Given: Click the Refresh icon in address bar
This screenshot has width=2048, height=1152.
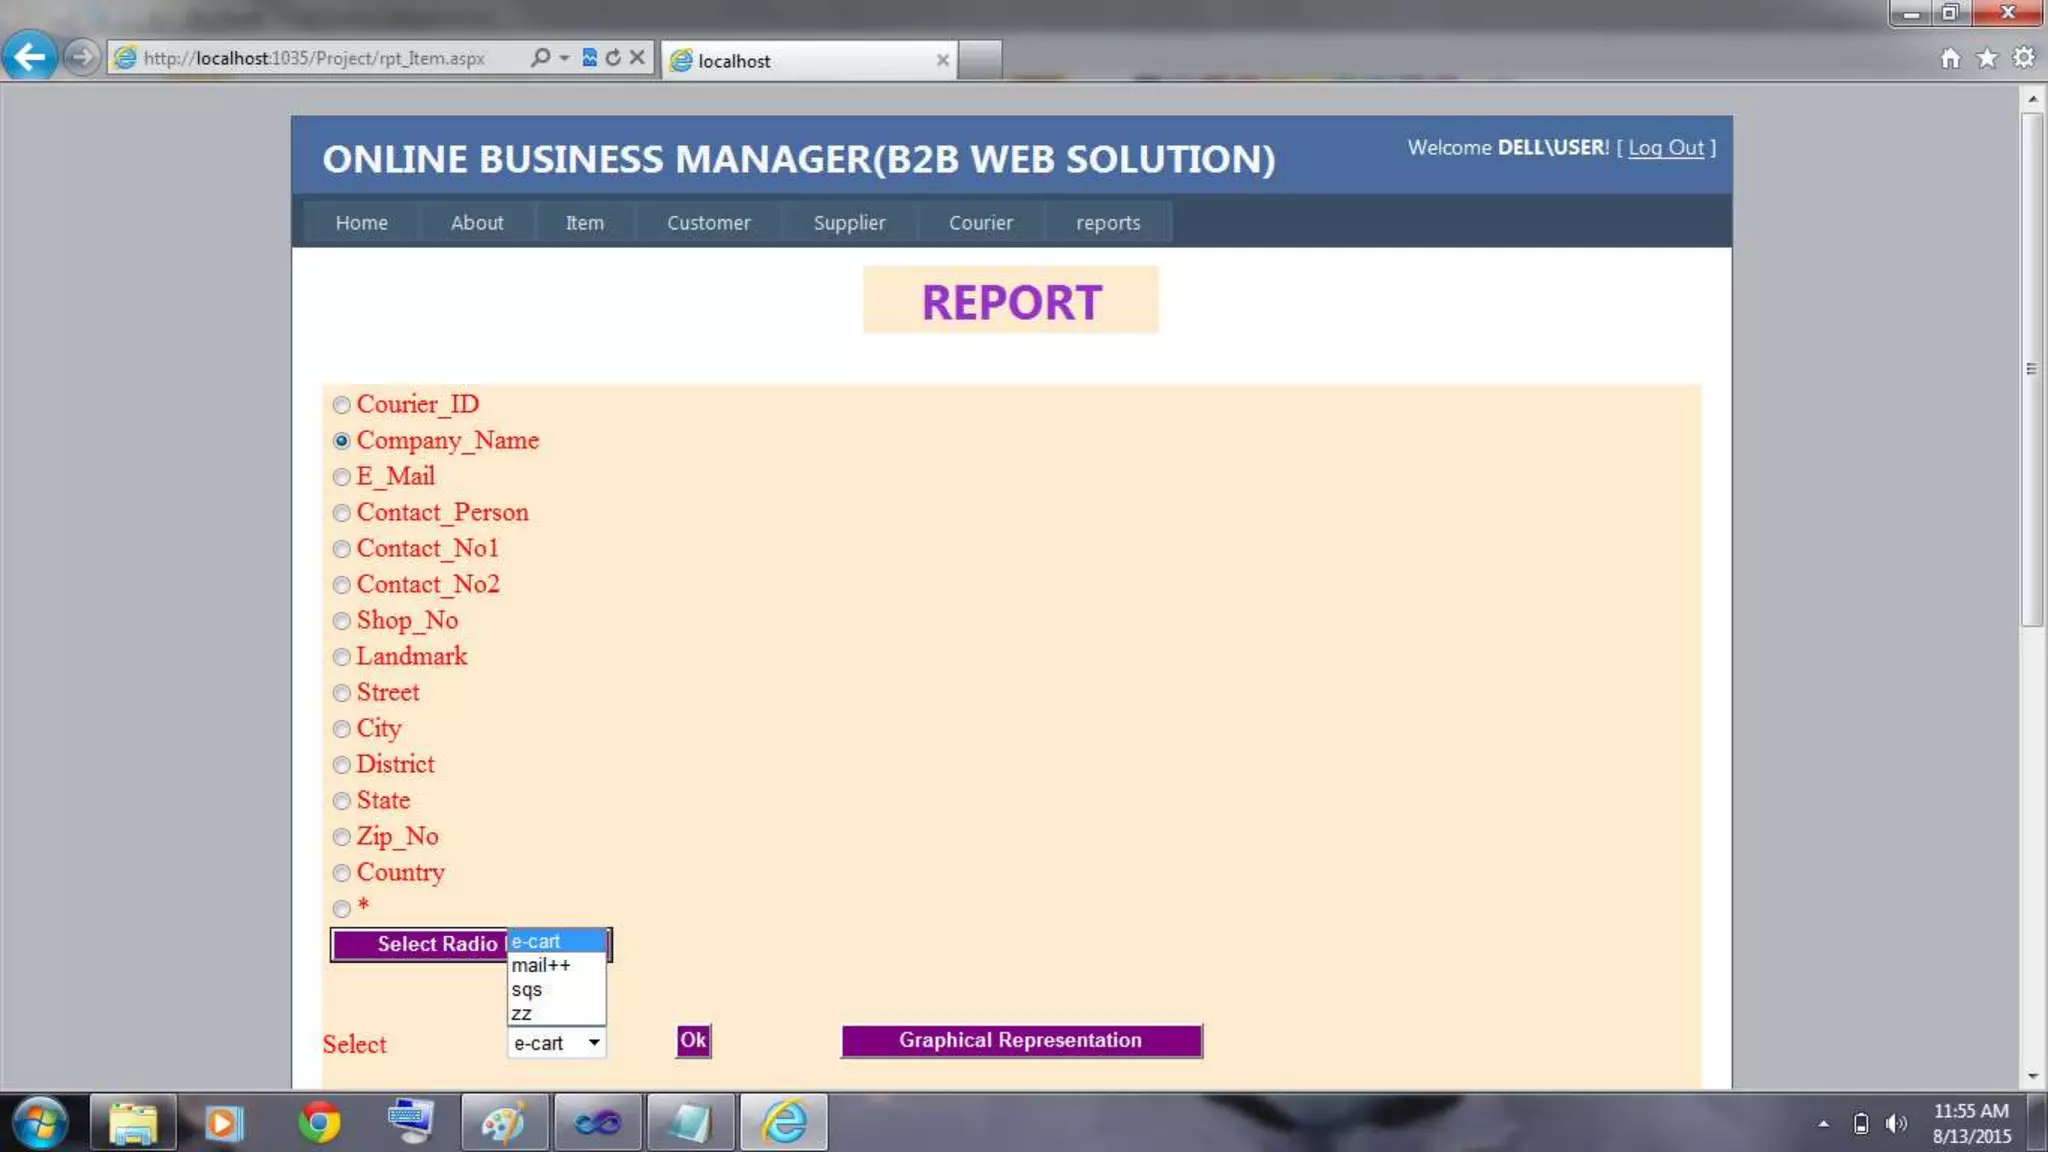Looking at the screenshot, I should pyautogui.click(x=613, y=58).
